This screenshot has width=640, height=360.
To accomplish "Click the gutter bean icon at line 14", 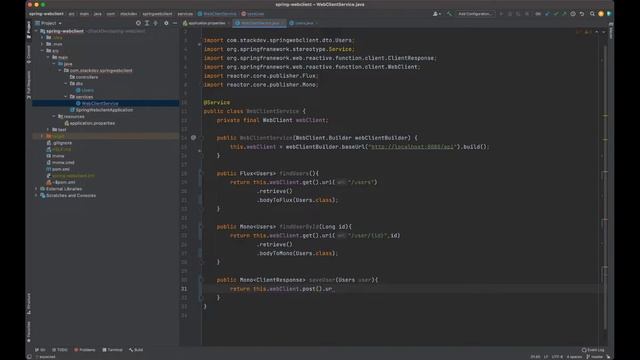I will tap(193, 138).
